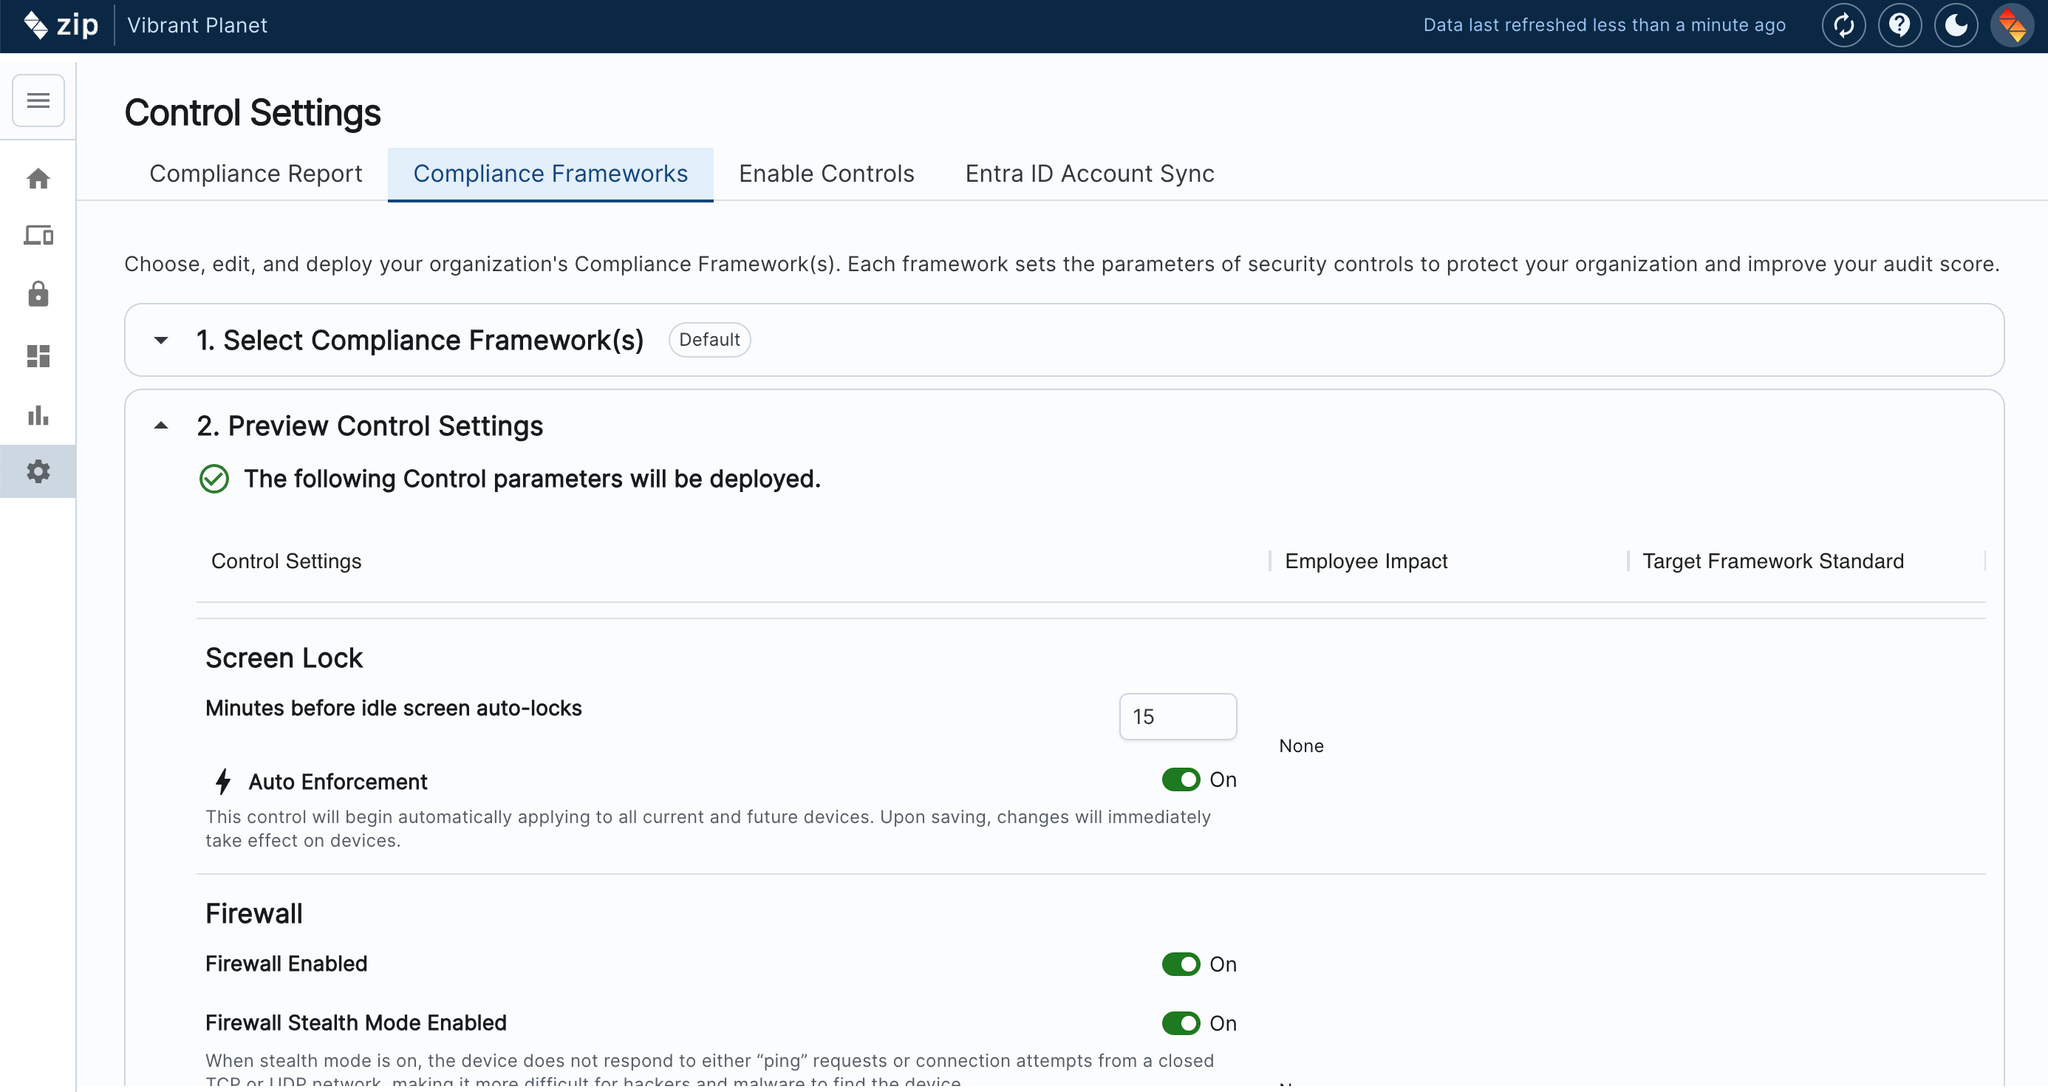Click the lock security sidebar icon
This screenshot has width=2048, height=1092.
coord(38,294)
